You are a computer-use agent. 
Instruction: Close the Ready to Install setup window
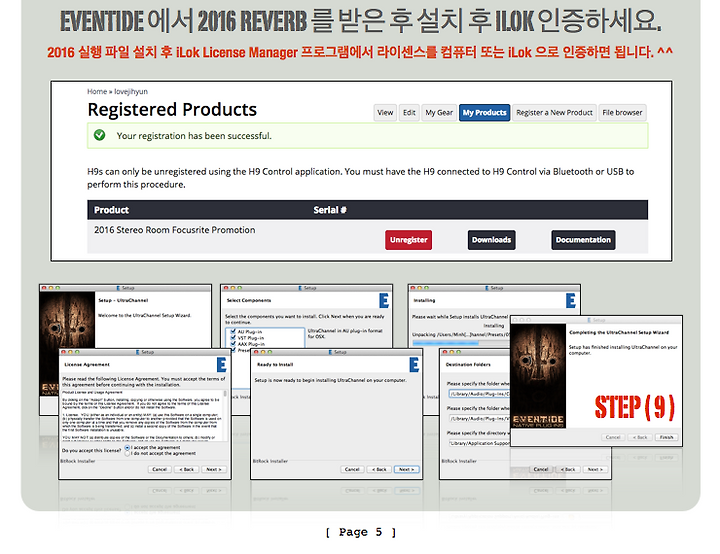256,352
